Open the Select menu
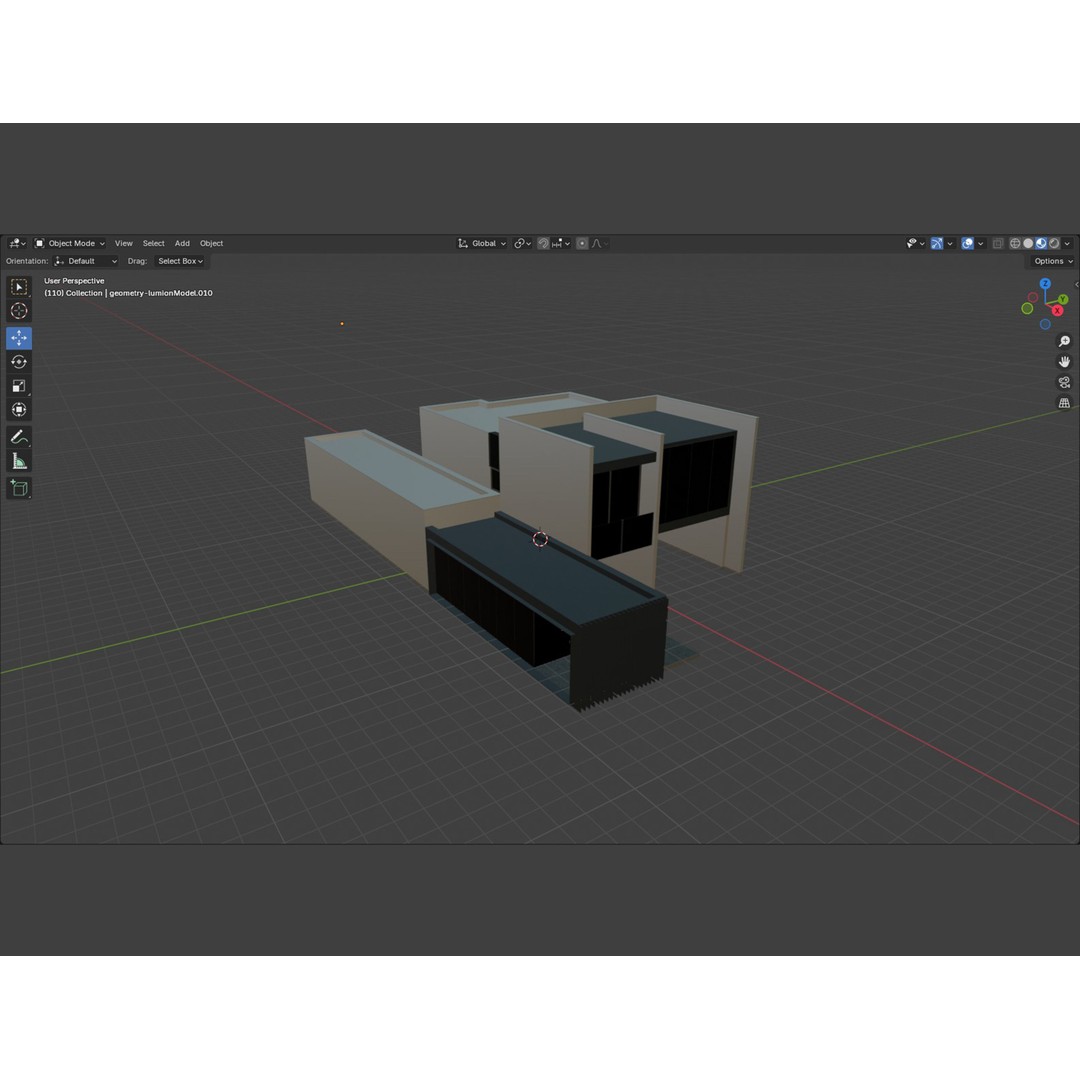This screenshot has width=1080, height=1080. coord(154,243)
